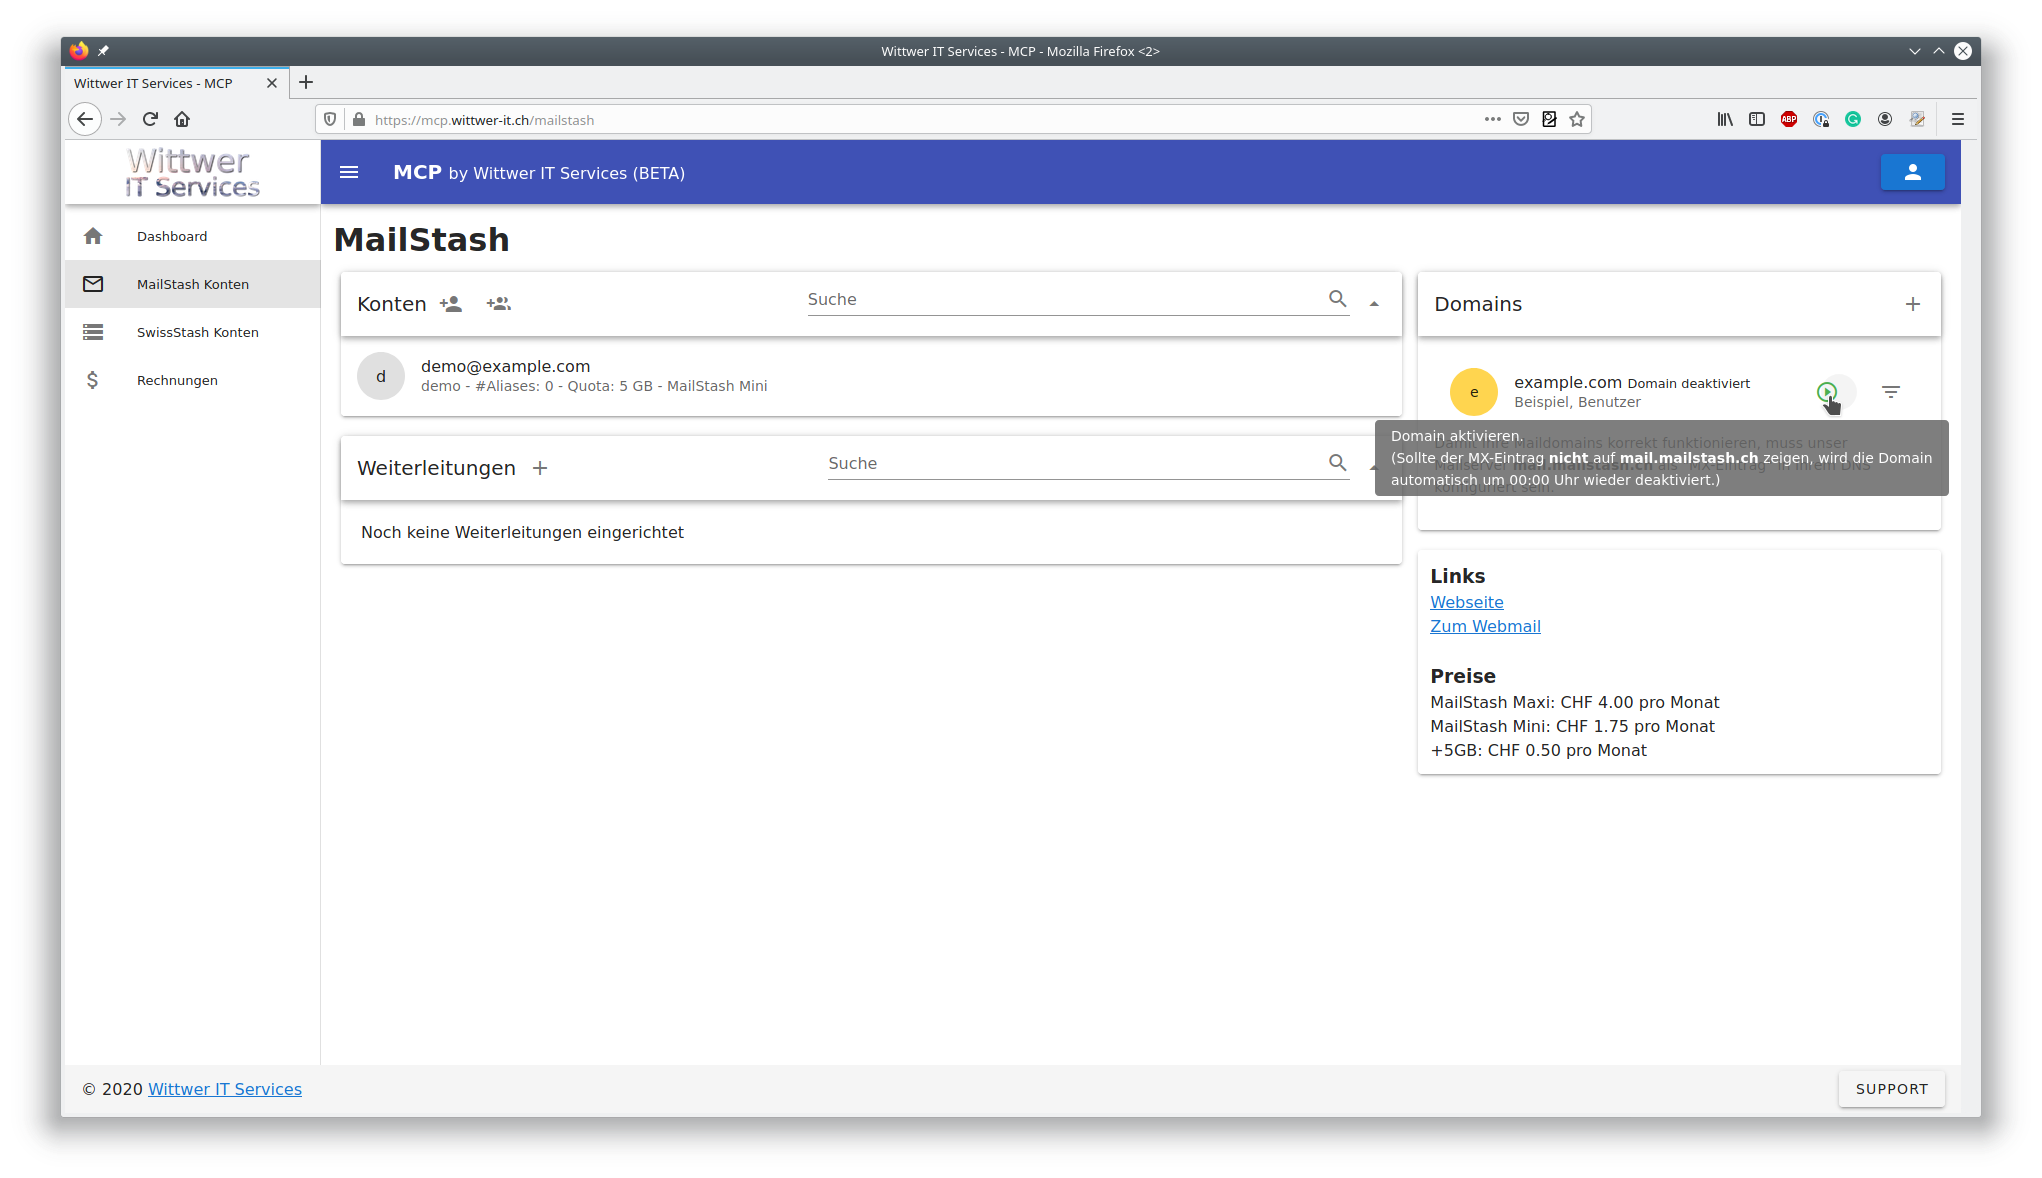
Task: Click the SUPPORT button
Action: [x=1891, y=1089]
